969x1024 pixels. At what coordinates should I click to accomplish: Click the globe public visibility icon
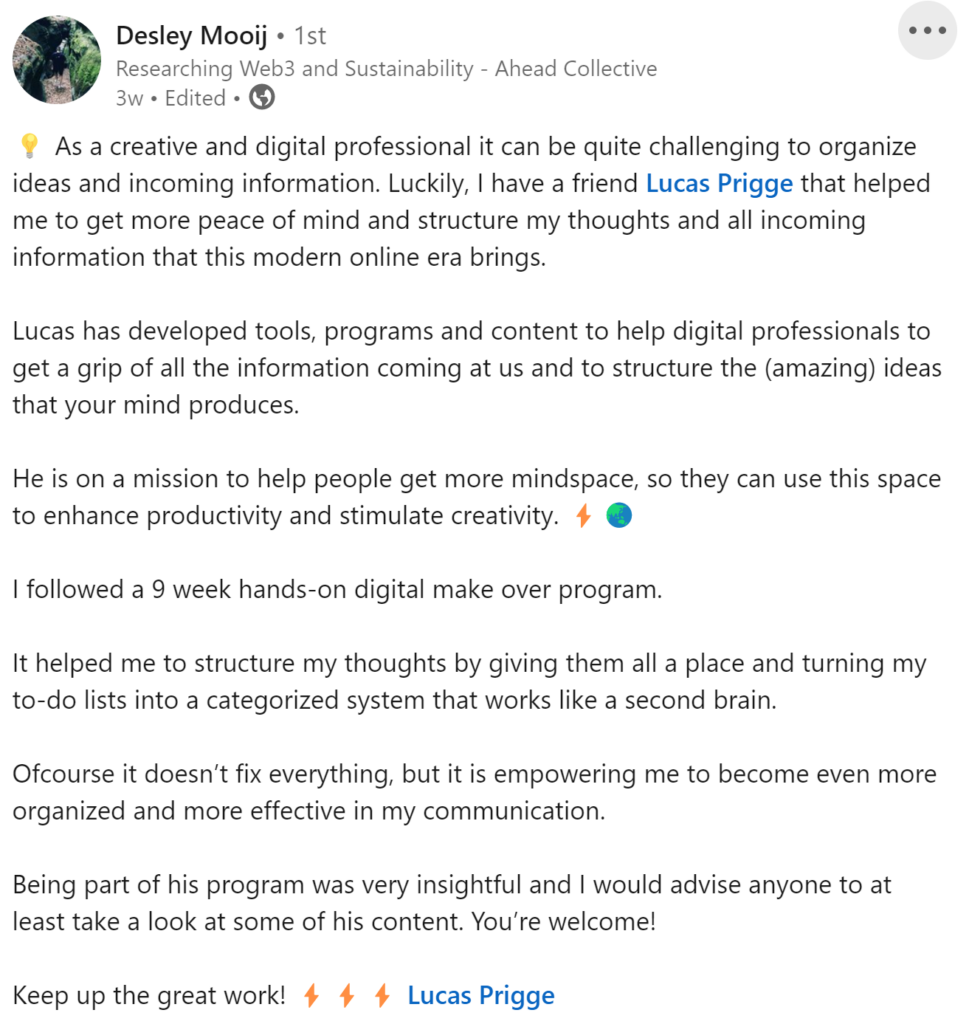(262, 98)
